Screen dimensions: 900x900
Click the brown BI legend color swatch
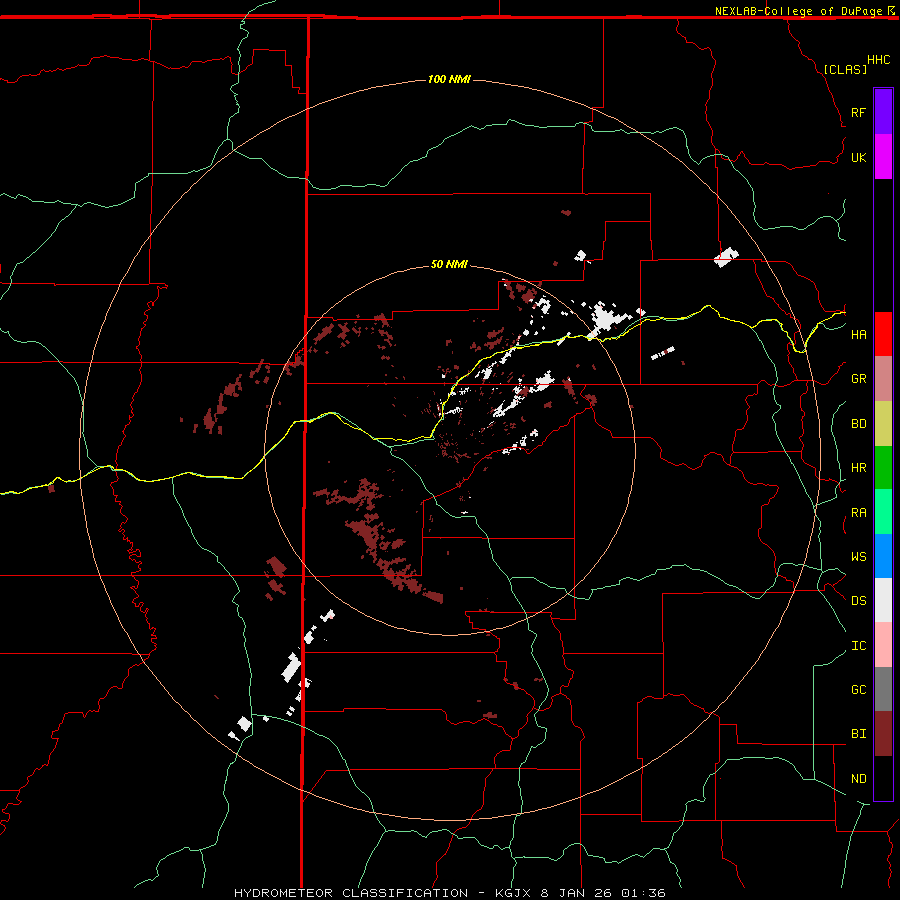883,734
